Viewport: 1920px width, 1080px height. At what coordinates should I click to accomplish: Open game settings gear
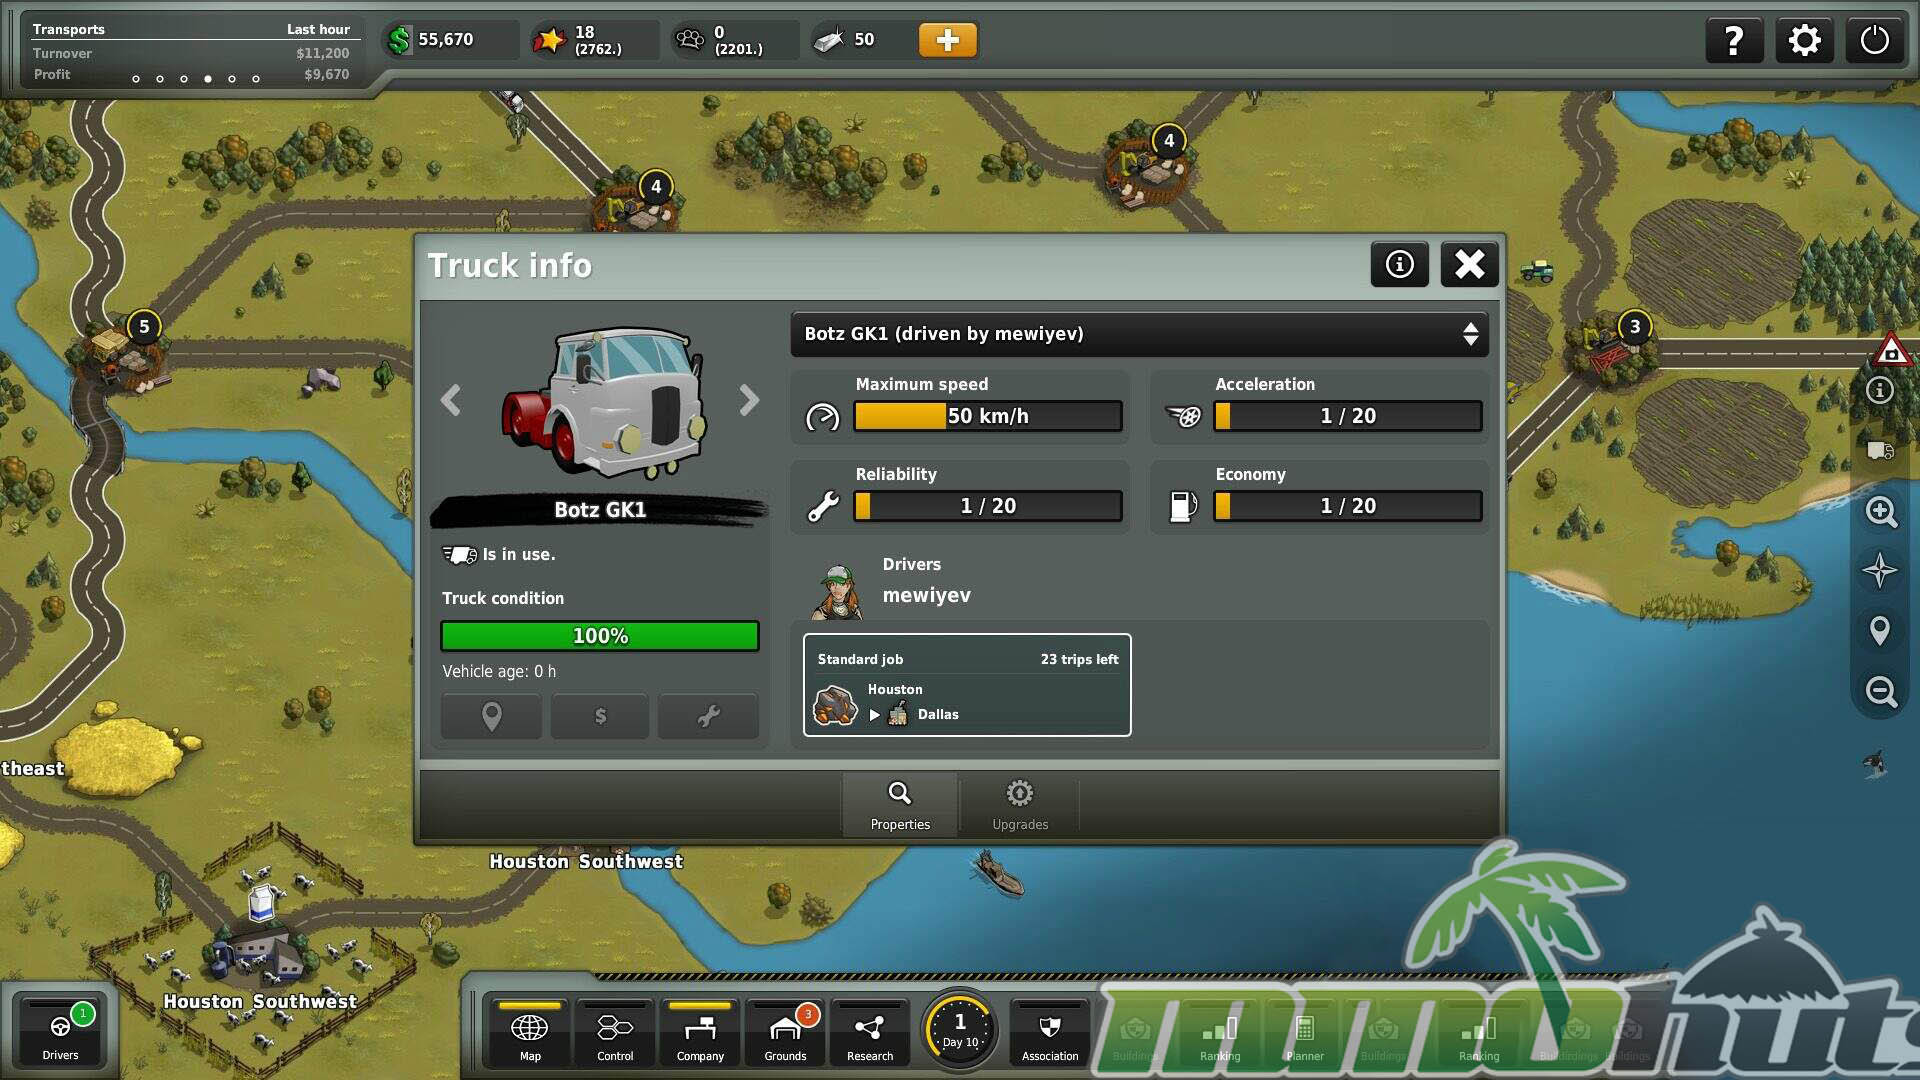pos(1804,41)
